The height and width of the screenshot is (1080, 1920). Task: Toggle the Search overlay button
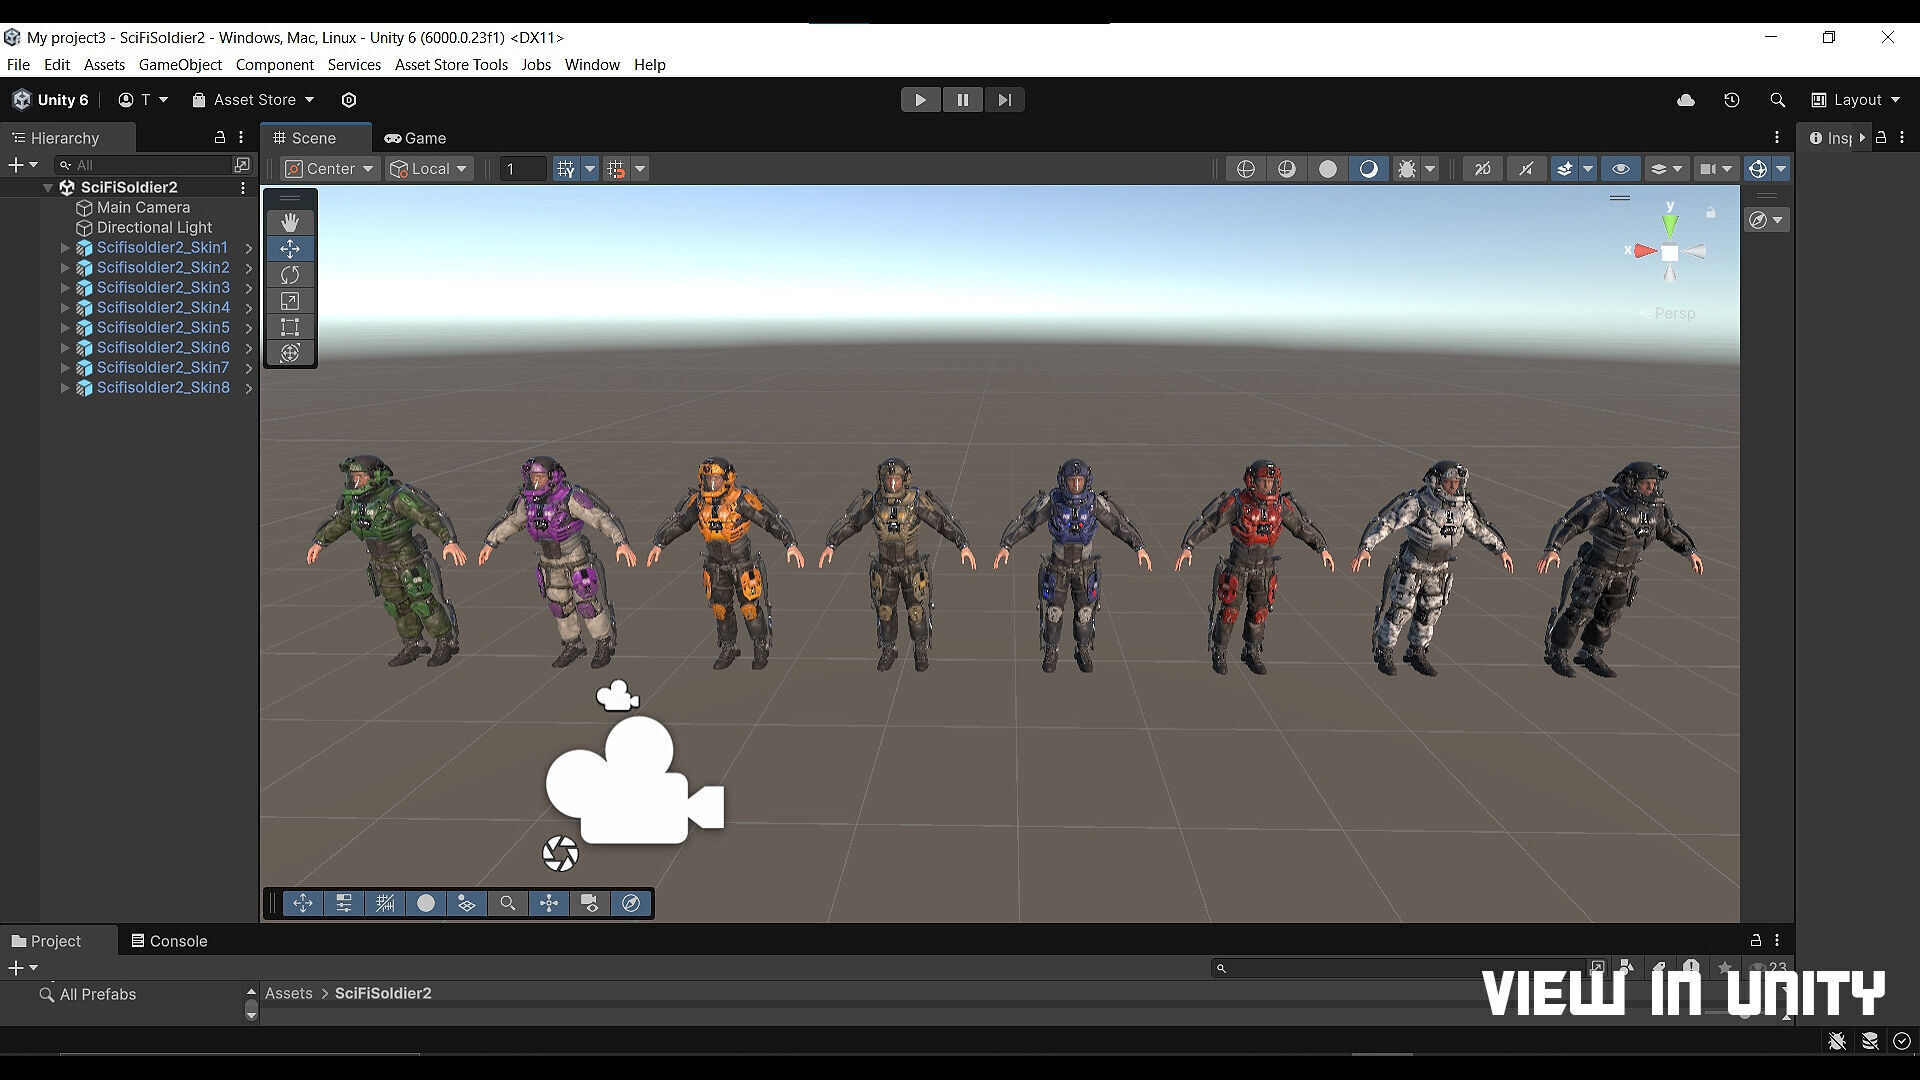tap(508, 904)
